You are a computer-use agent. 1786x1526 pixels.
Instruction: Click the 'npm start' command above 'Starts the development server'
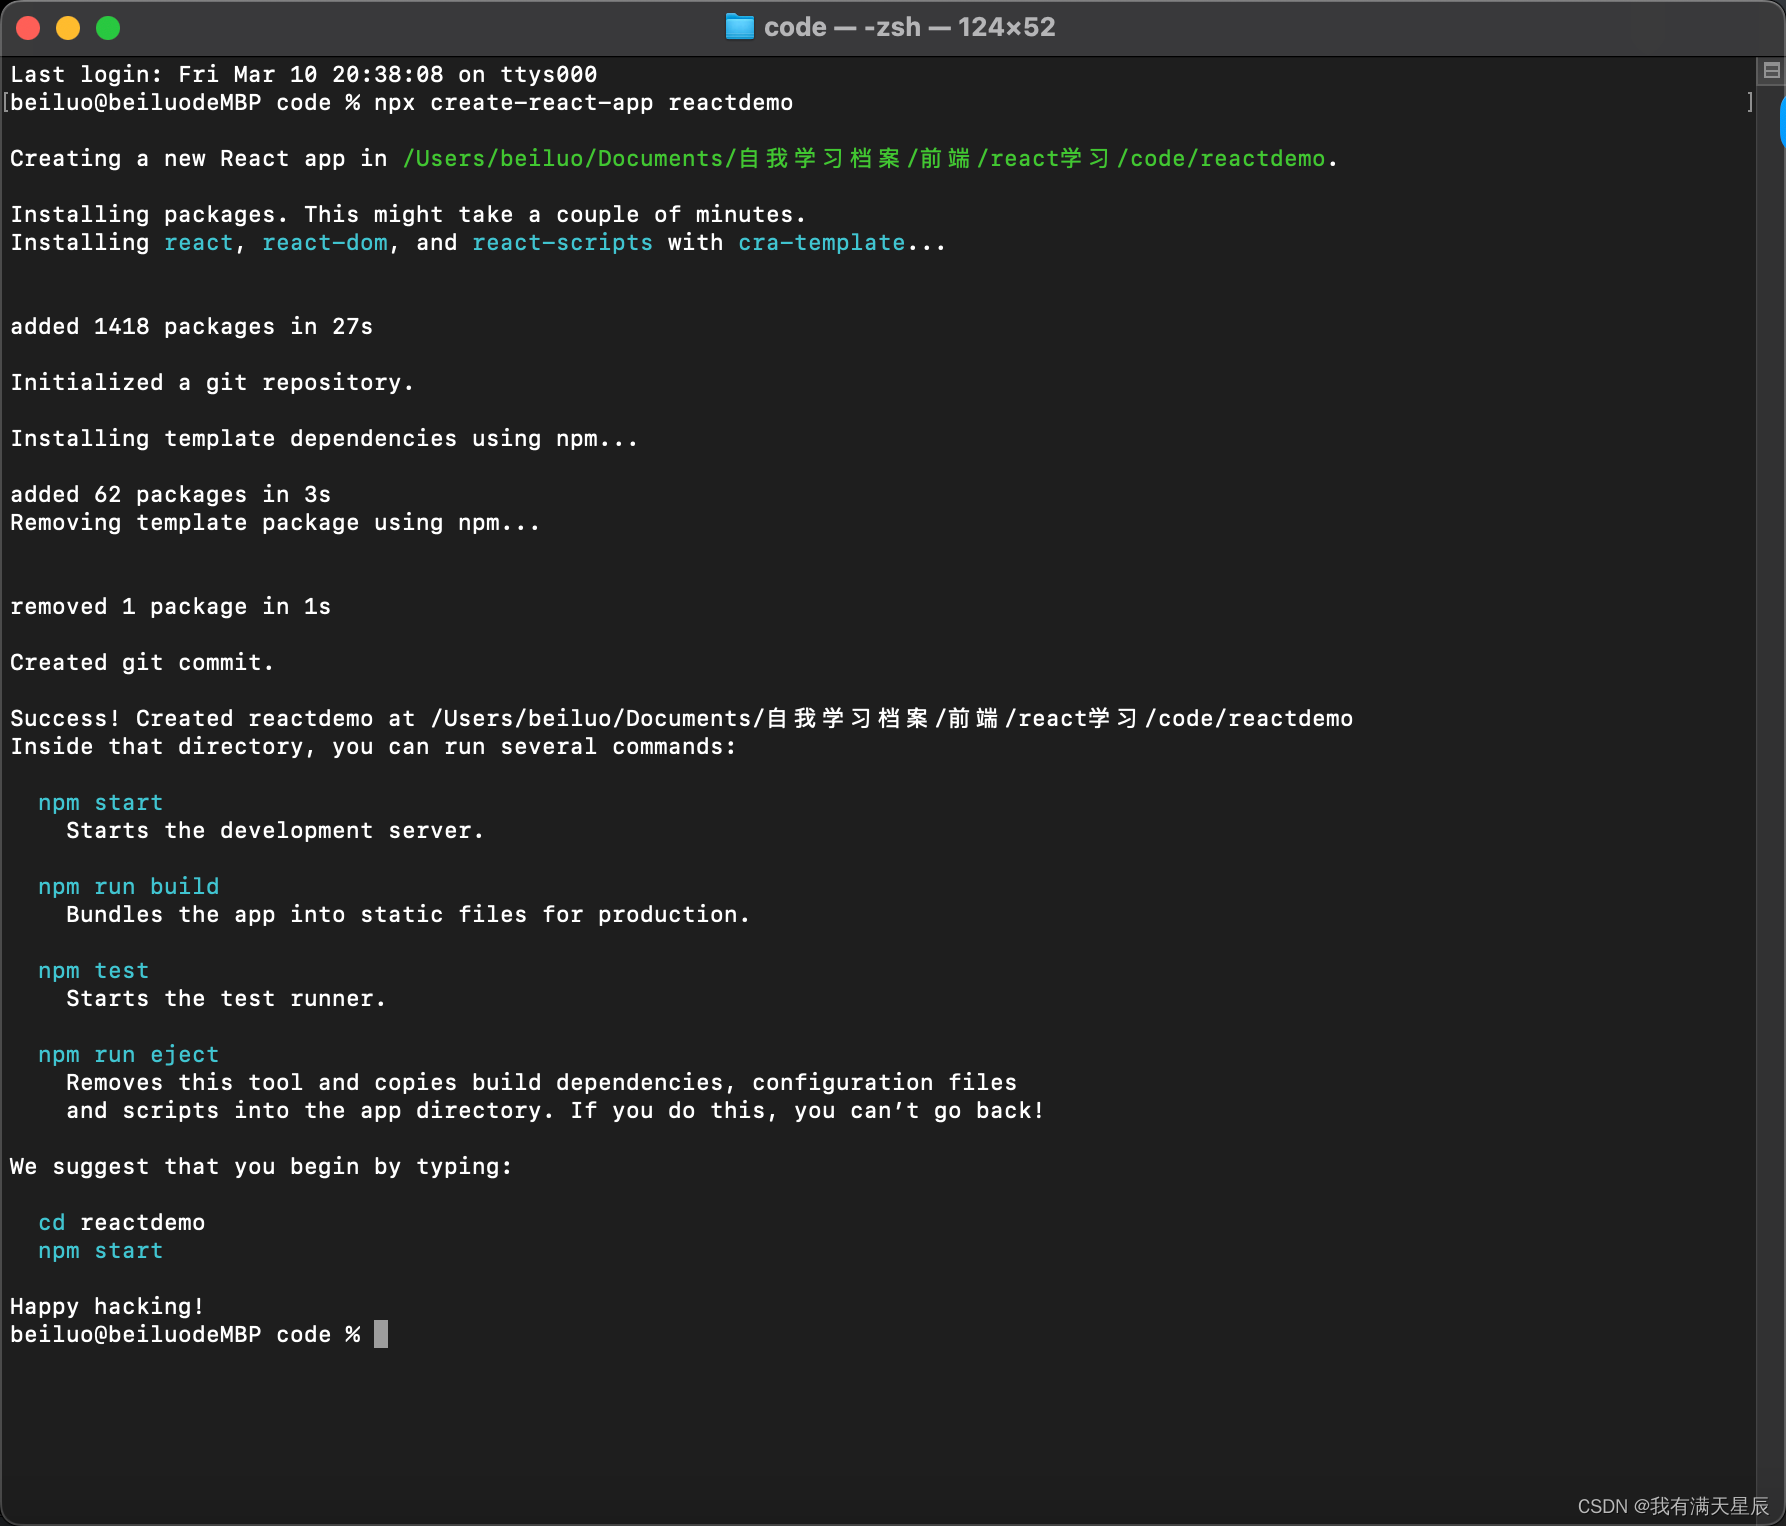tap(100, 803)
